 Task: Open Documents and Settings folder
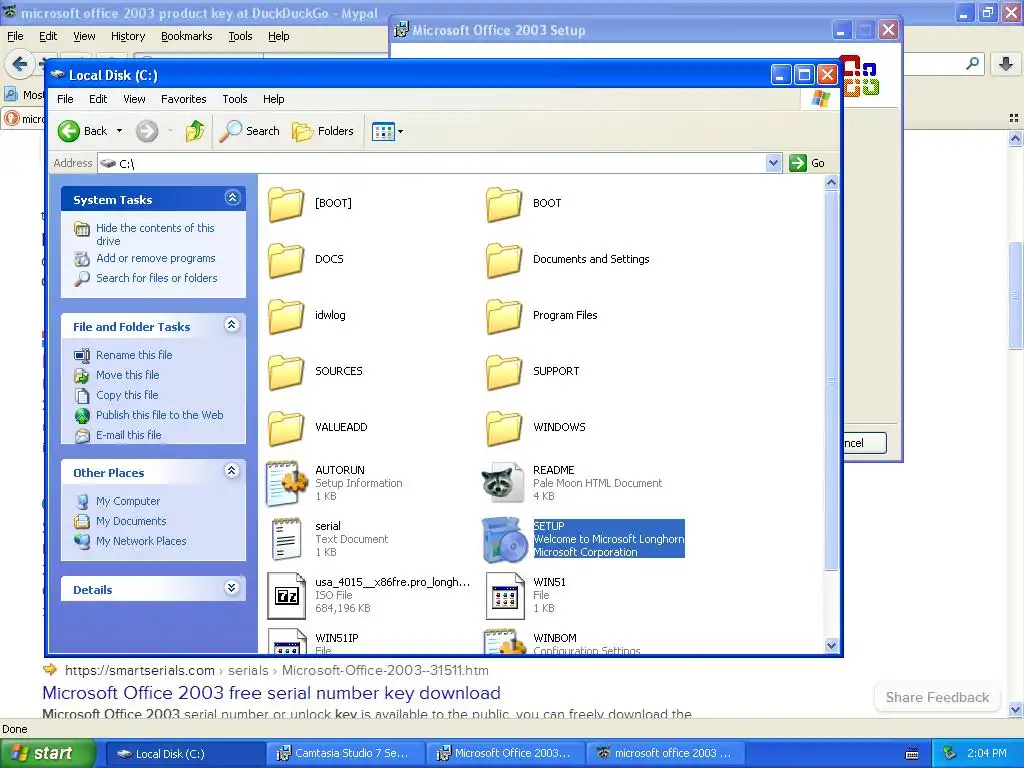[x=504, y=260]
